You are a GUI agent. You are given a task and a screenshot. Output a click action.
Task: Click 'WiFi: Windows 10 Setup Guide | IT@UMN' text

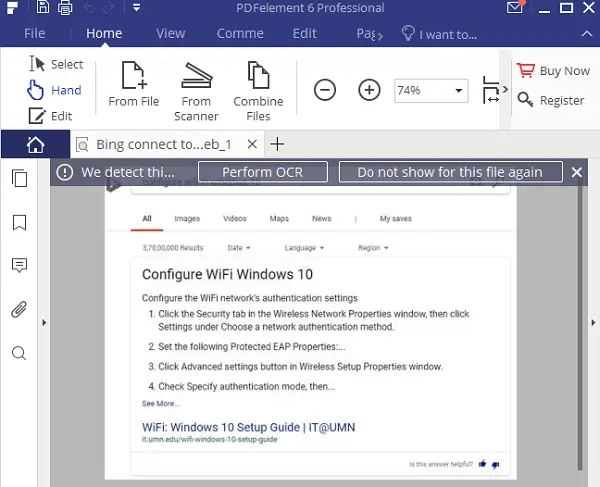pos(248,427)
